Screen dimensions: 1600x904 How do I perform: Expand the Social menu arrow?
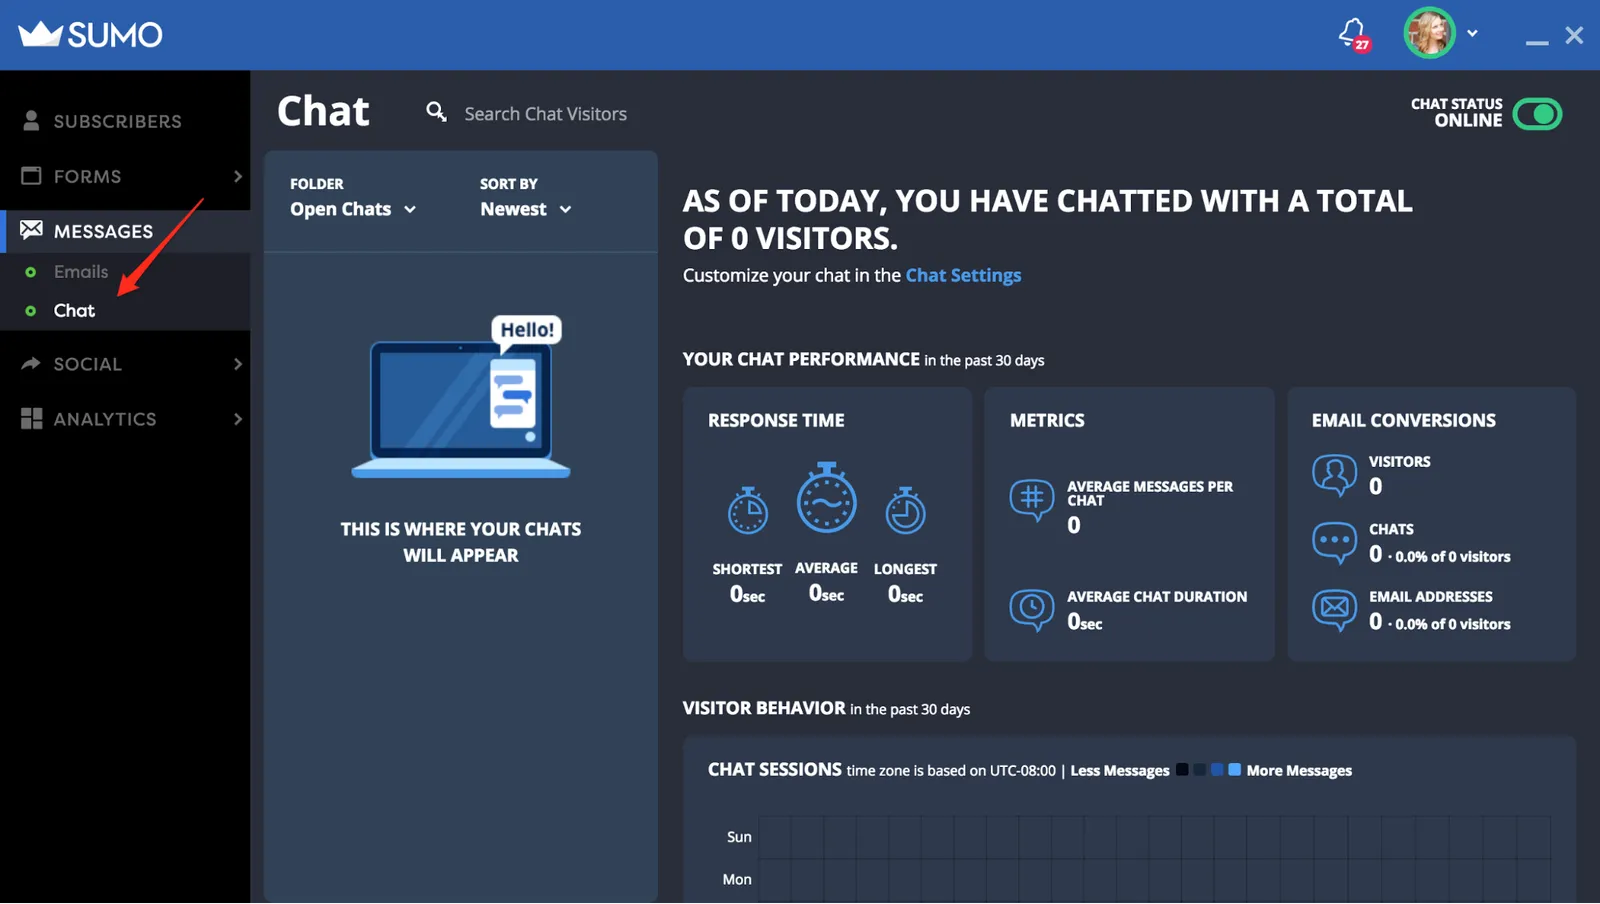238,364
